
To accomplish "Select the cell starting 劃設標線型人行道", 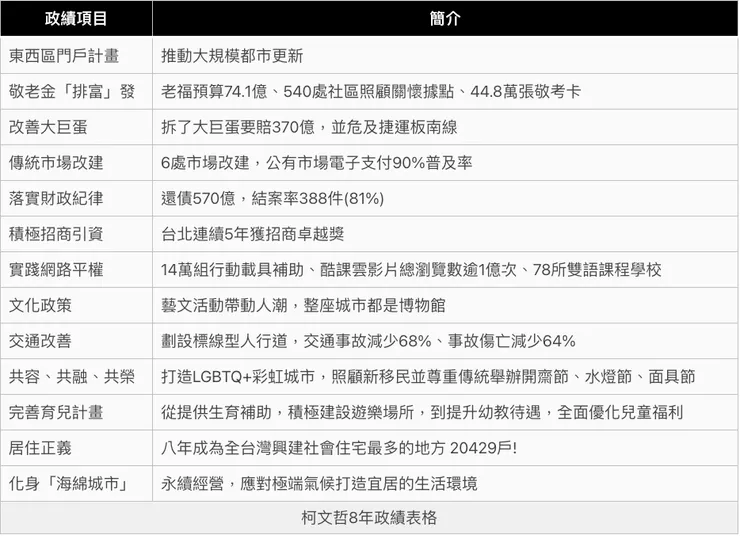I will [445, 341].
